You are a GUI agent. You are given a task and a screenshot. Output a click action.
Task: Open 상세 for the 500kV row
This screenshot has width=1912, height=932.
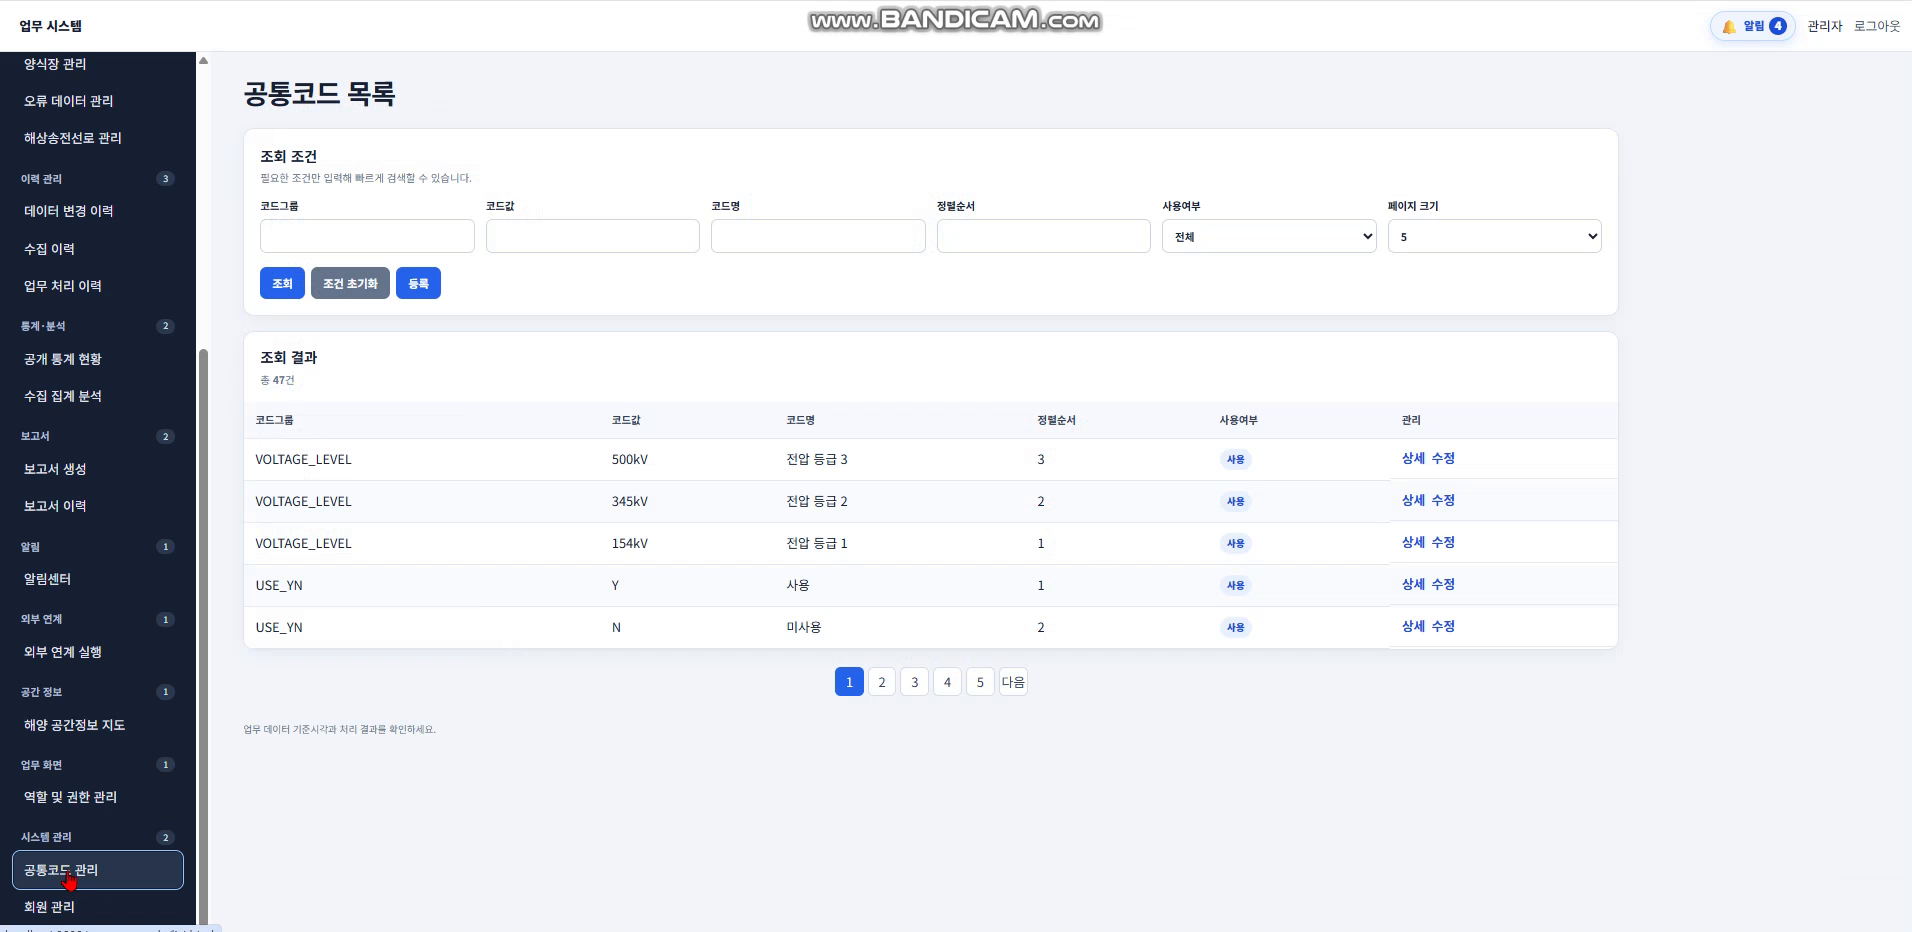coord(1413,458)
